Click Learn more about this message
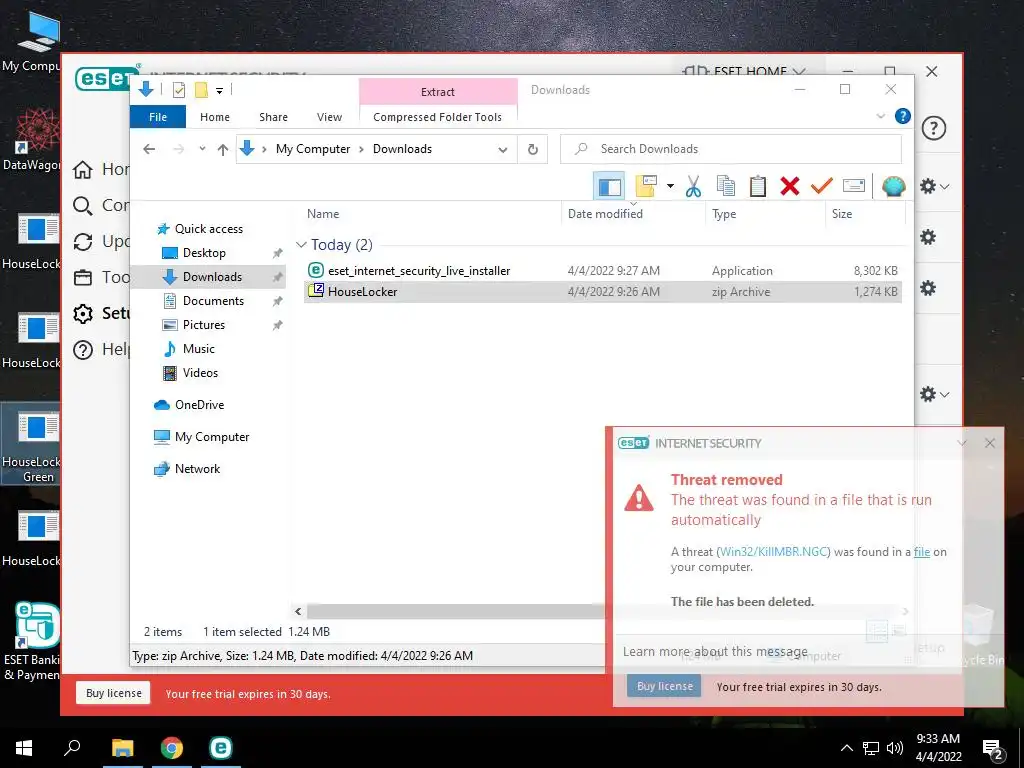 (715, 652)
